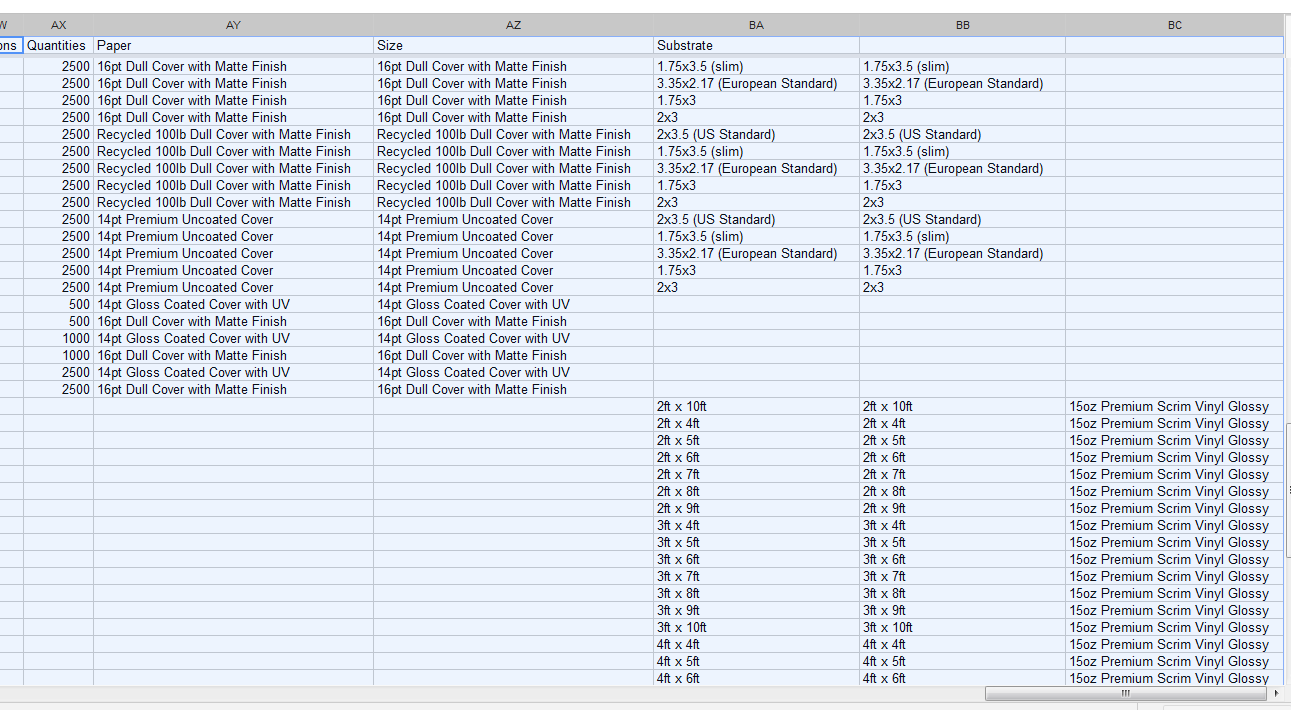Select '2ft x 10ft' in column BA

756,406
